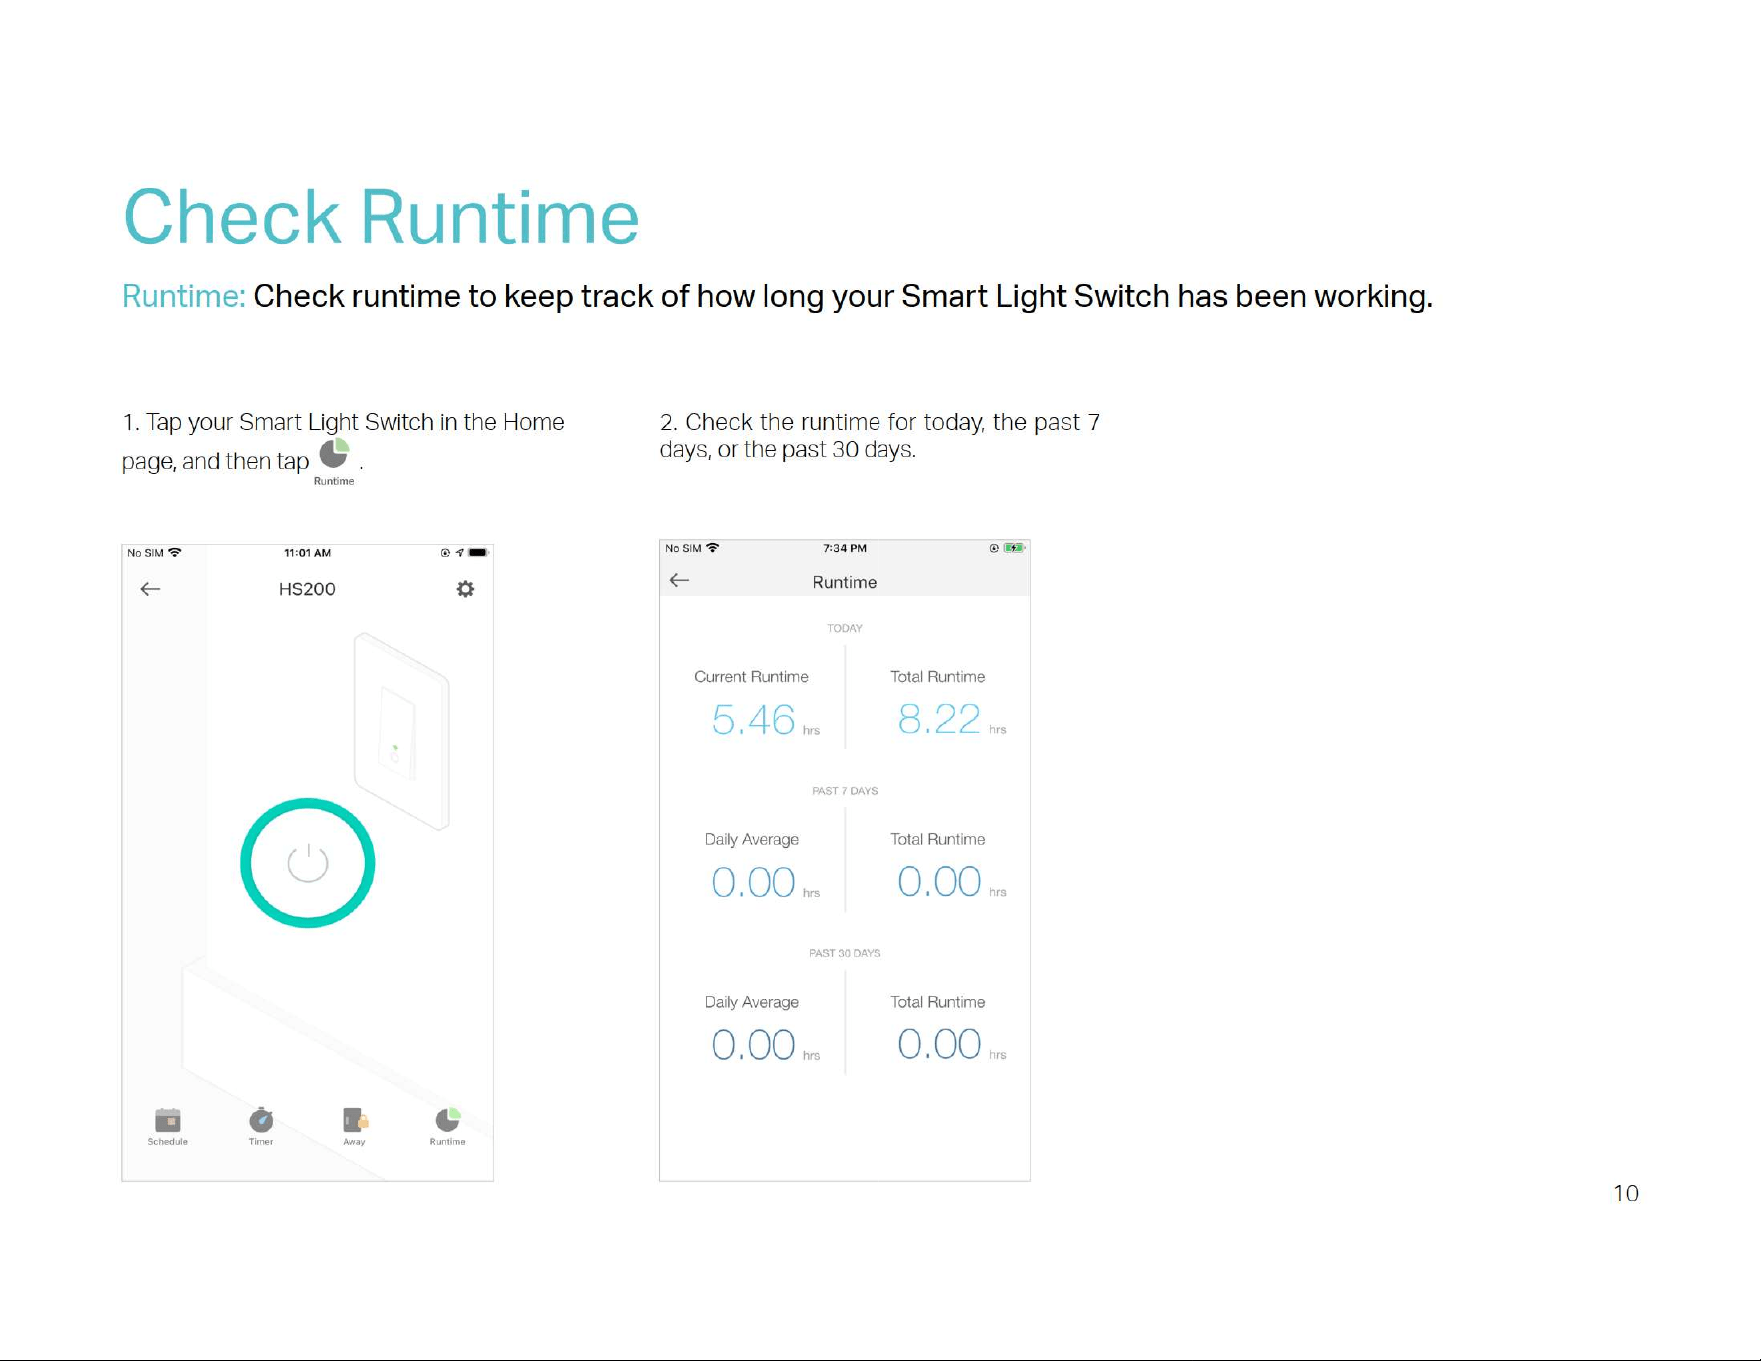This screenshot has height=1361, width=1761.
Task: Click the battery icon on the HS200 status bar
Action: click(x=479, y=552)
